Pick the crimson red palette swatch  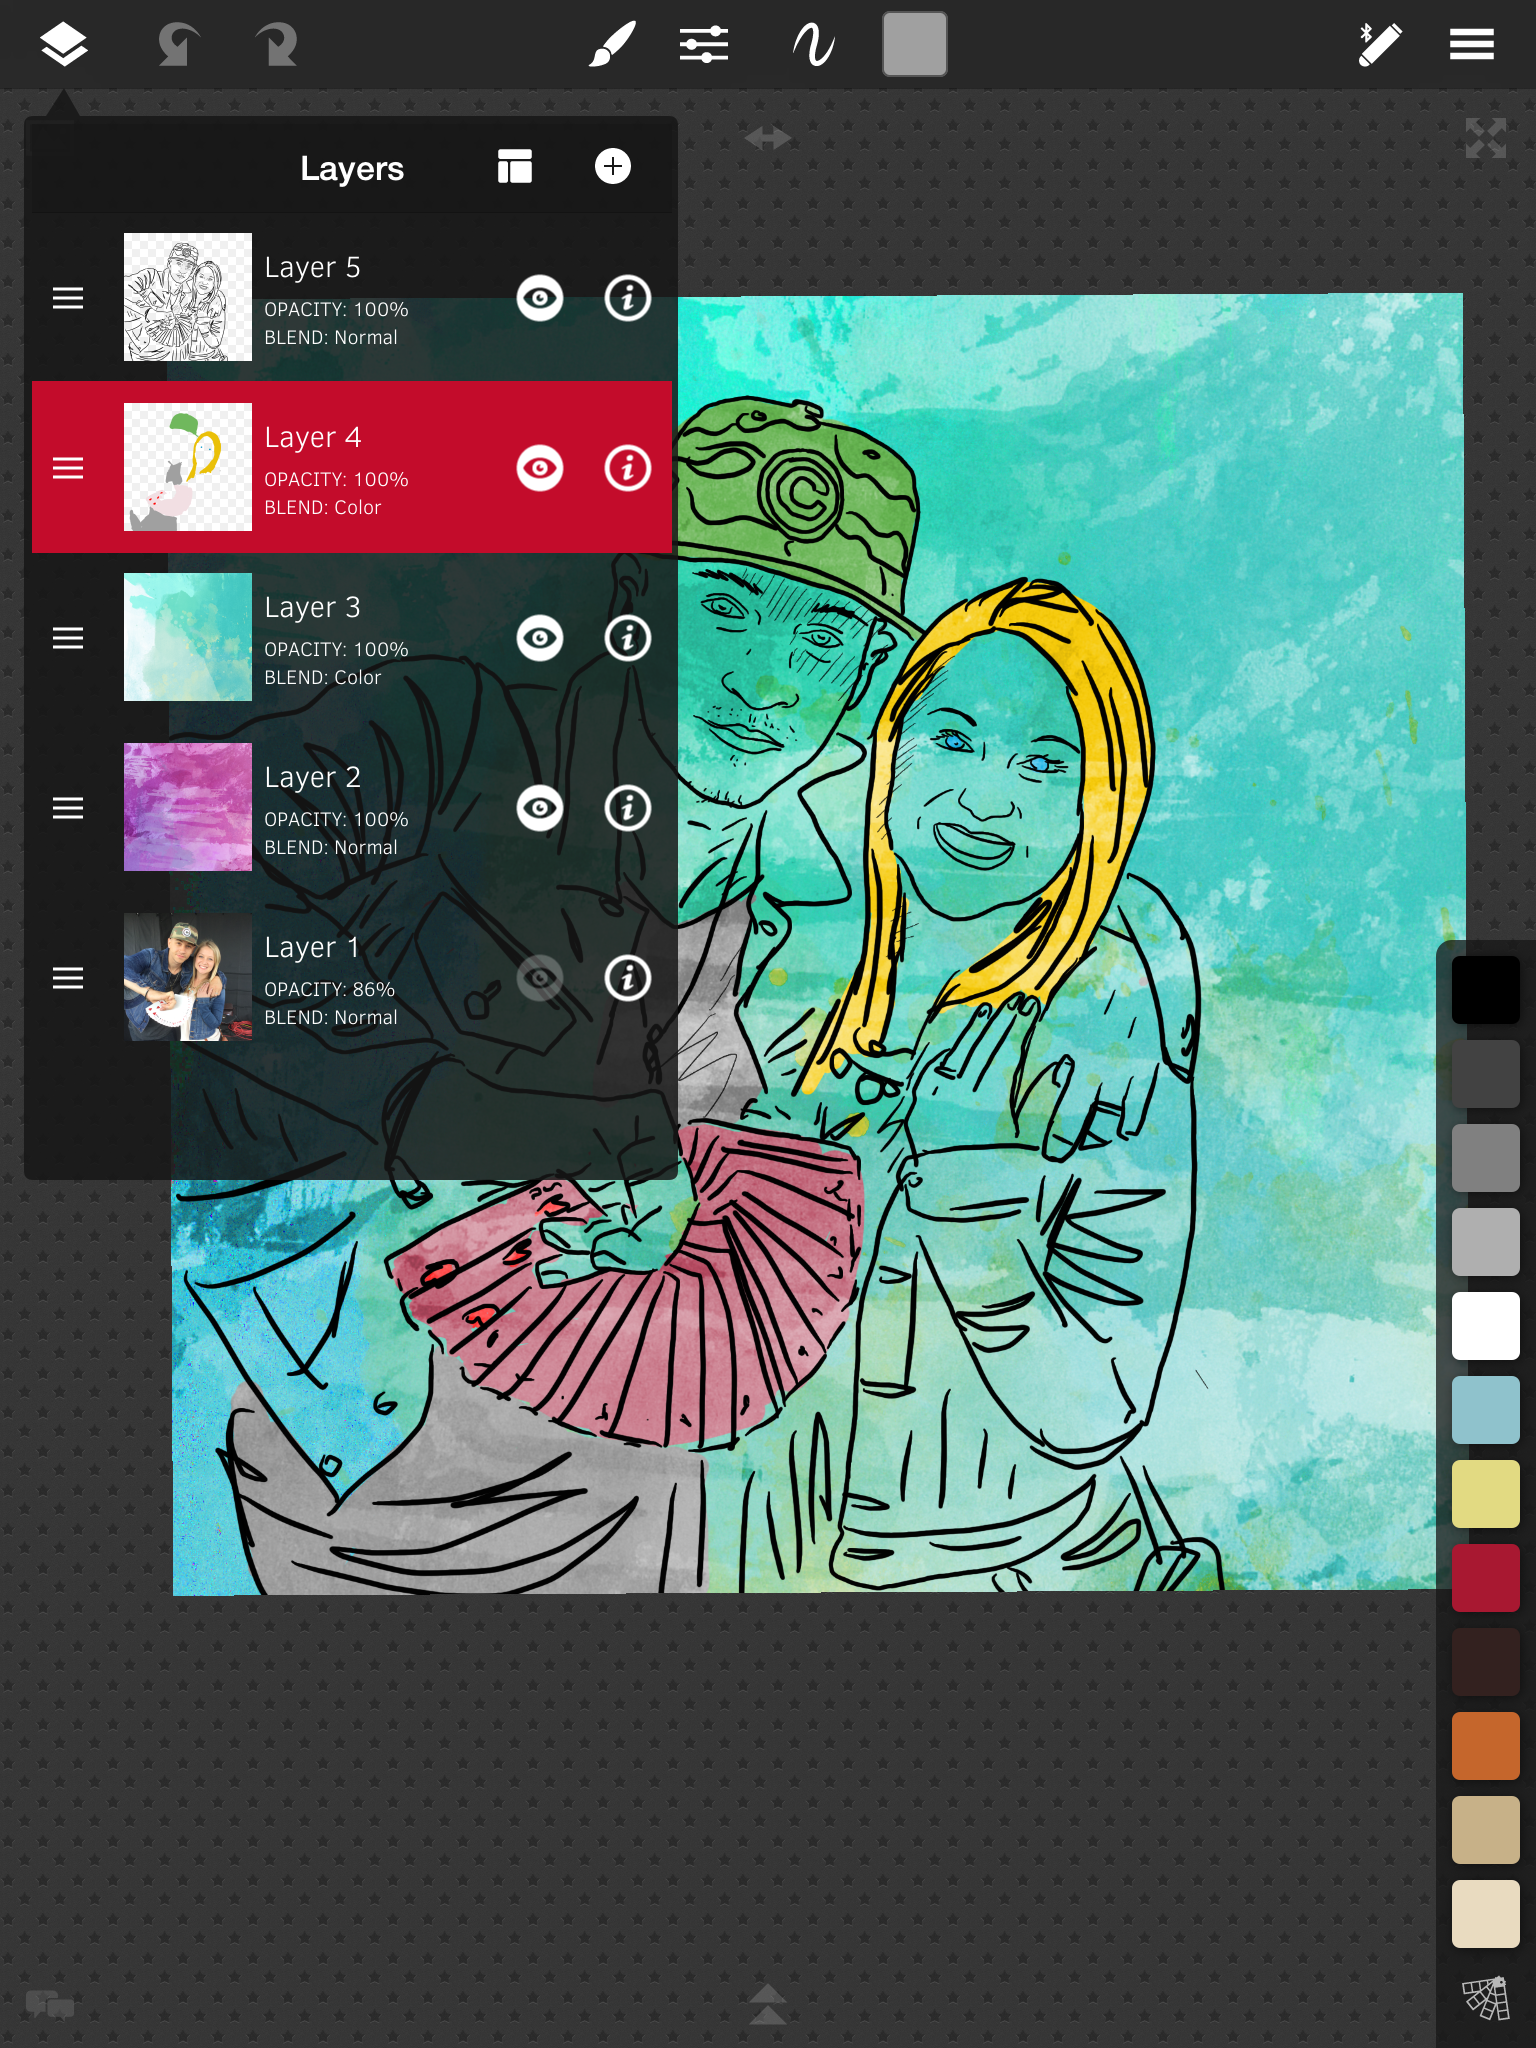tap(1486, 1578)
